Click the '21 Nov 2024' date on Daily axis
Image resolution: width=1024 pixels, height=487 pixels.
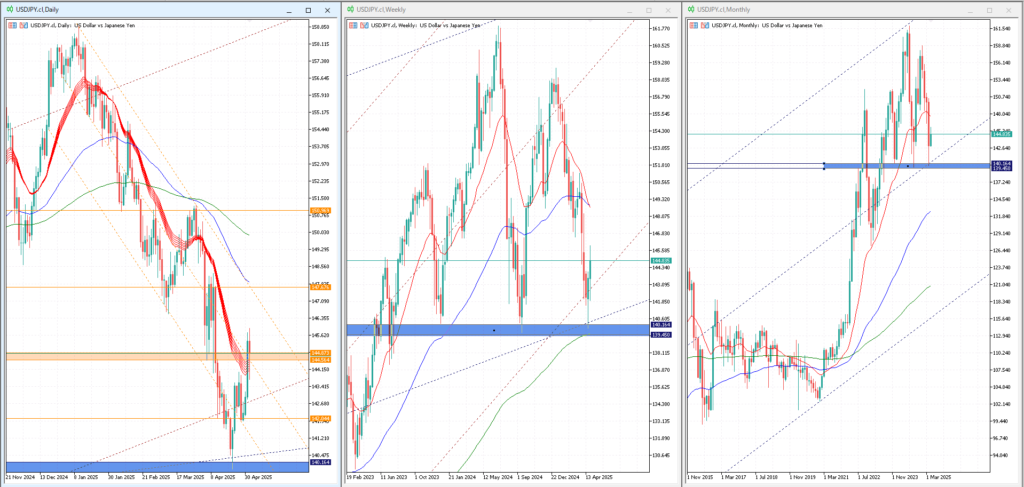19,477
